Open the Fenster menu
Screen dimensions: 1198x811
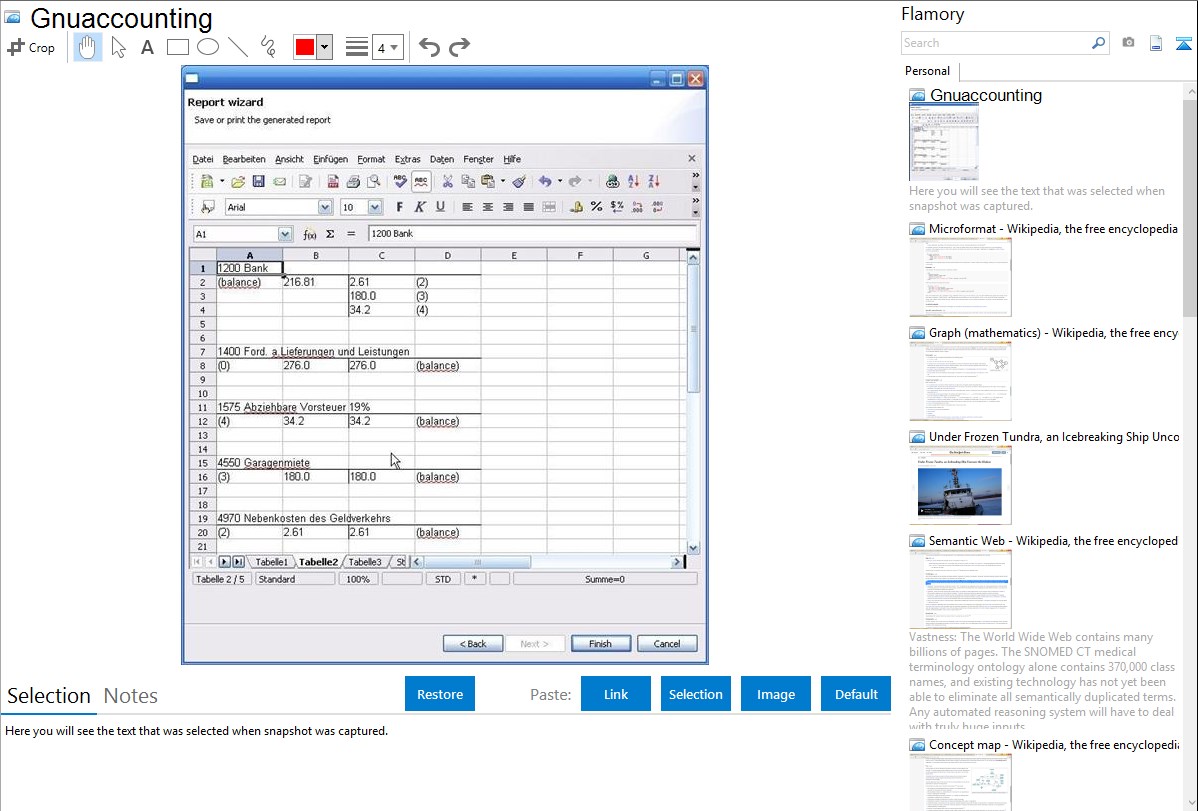click(478, 159)
